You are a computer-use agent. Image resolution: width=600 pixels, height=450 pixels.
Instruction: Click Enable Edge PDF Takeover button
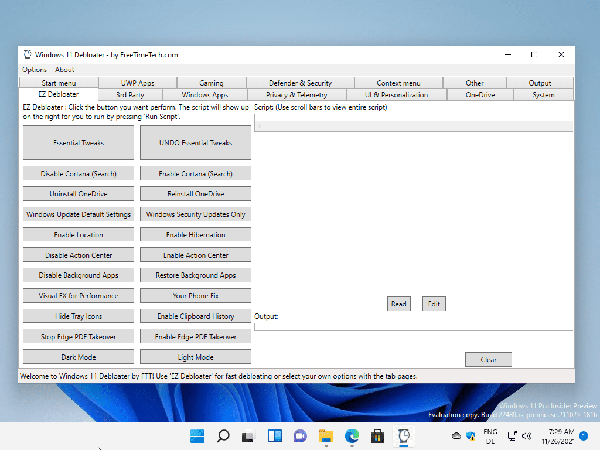click(x=196, y=336)
